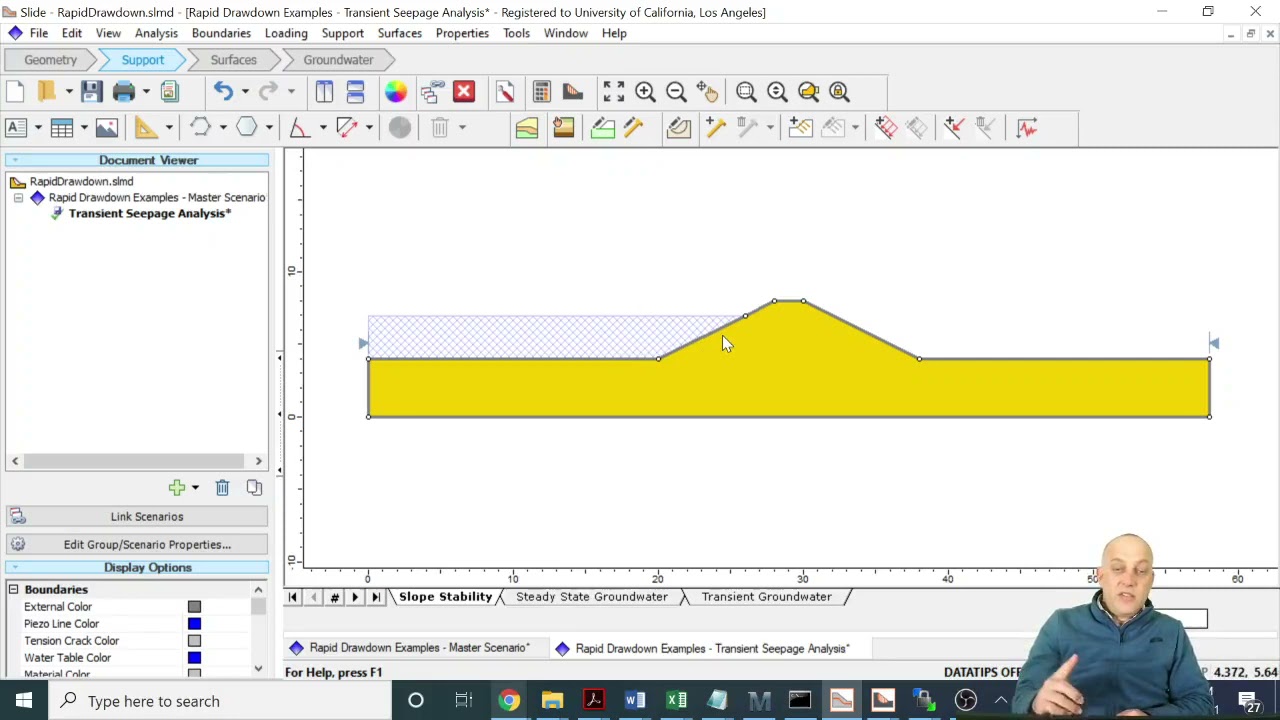Click the Zoom In magnifier
Screen dimensions: 1280x720
click(645, 92)
